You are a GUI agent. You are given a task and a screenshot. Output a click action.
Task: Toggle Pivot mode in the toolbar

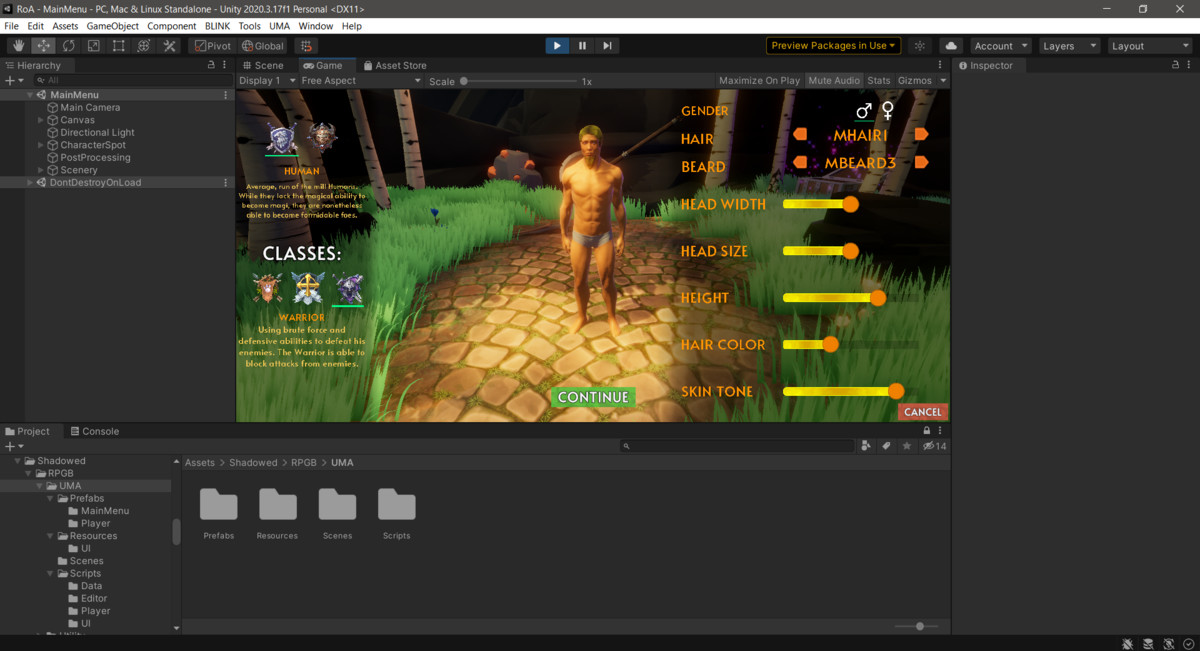pos(212,45)
